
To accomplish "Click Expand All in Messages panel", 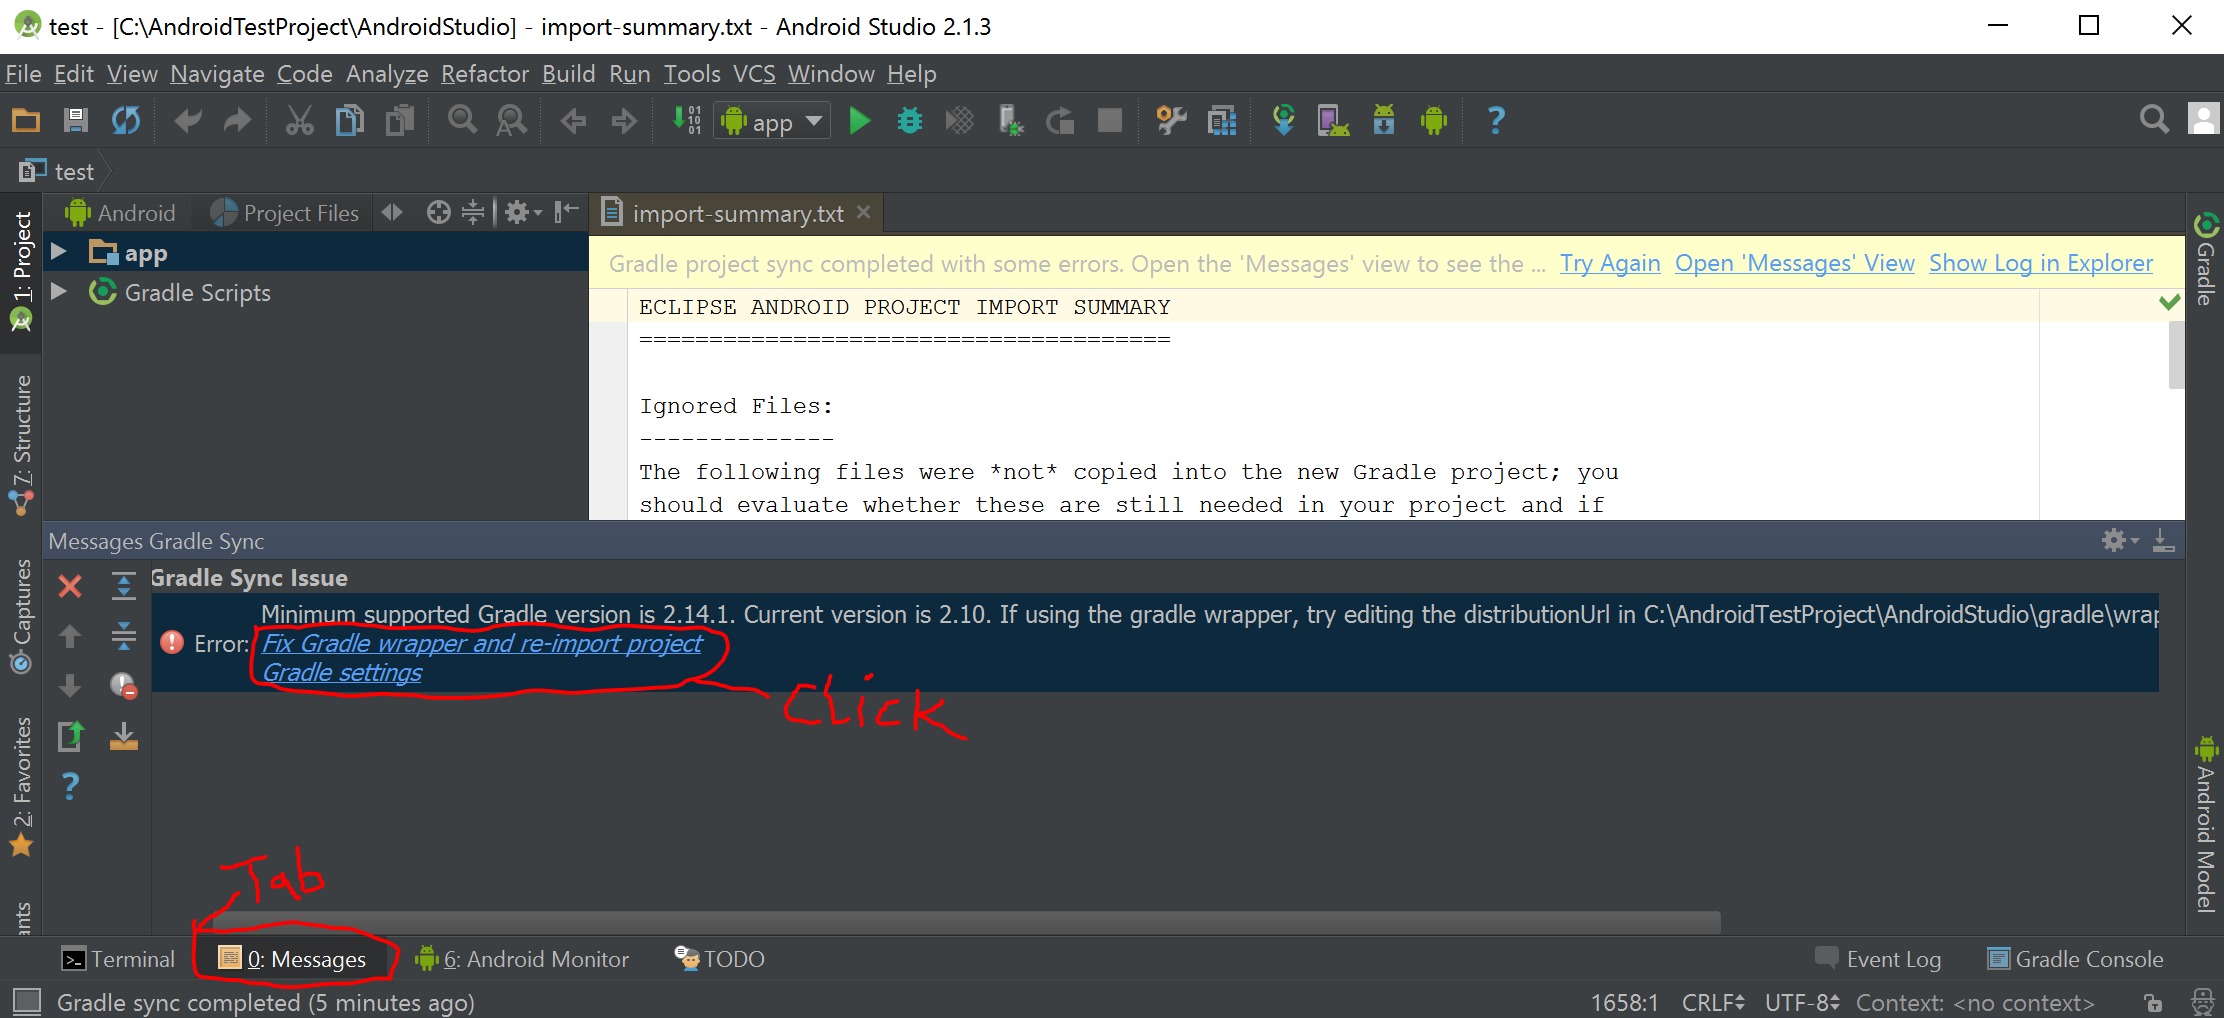I will [x=123, y=585].
